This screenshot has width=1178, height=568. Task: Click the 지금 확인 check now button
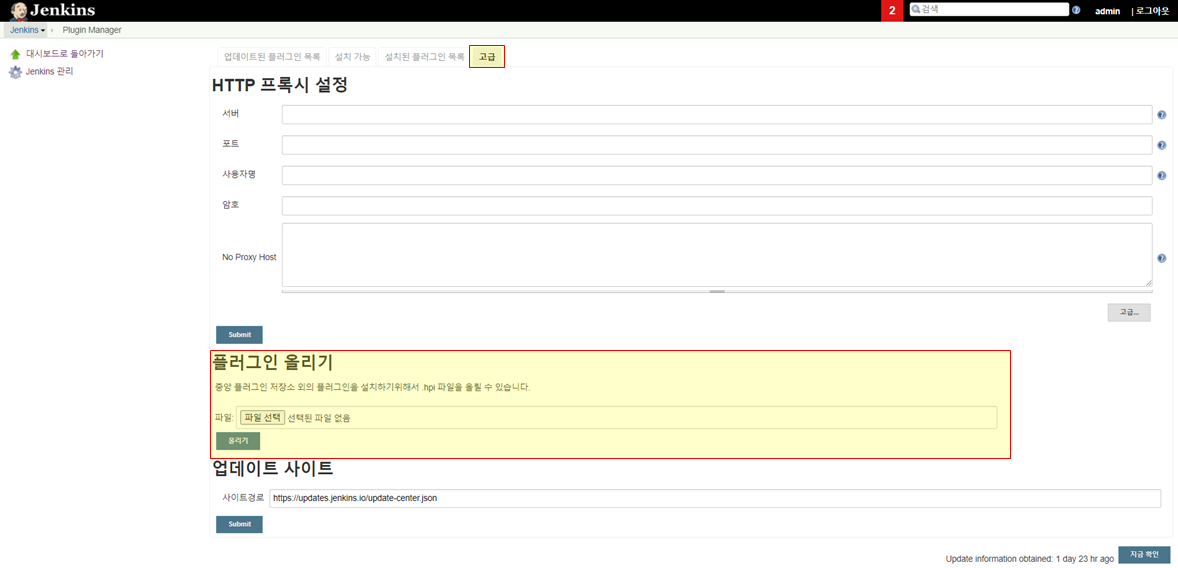(1145, 554)
